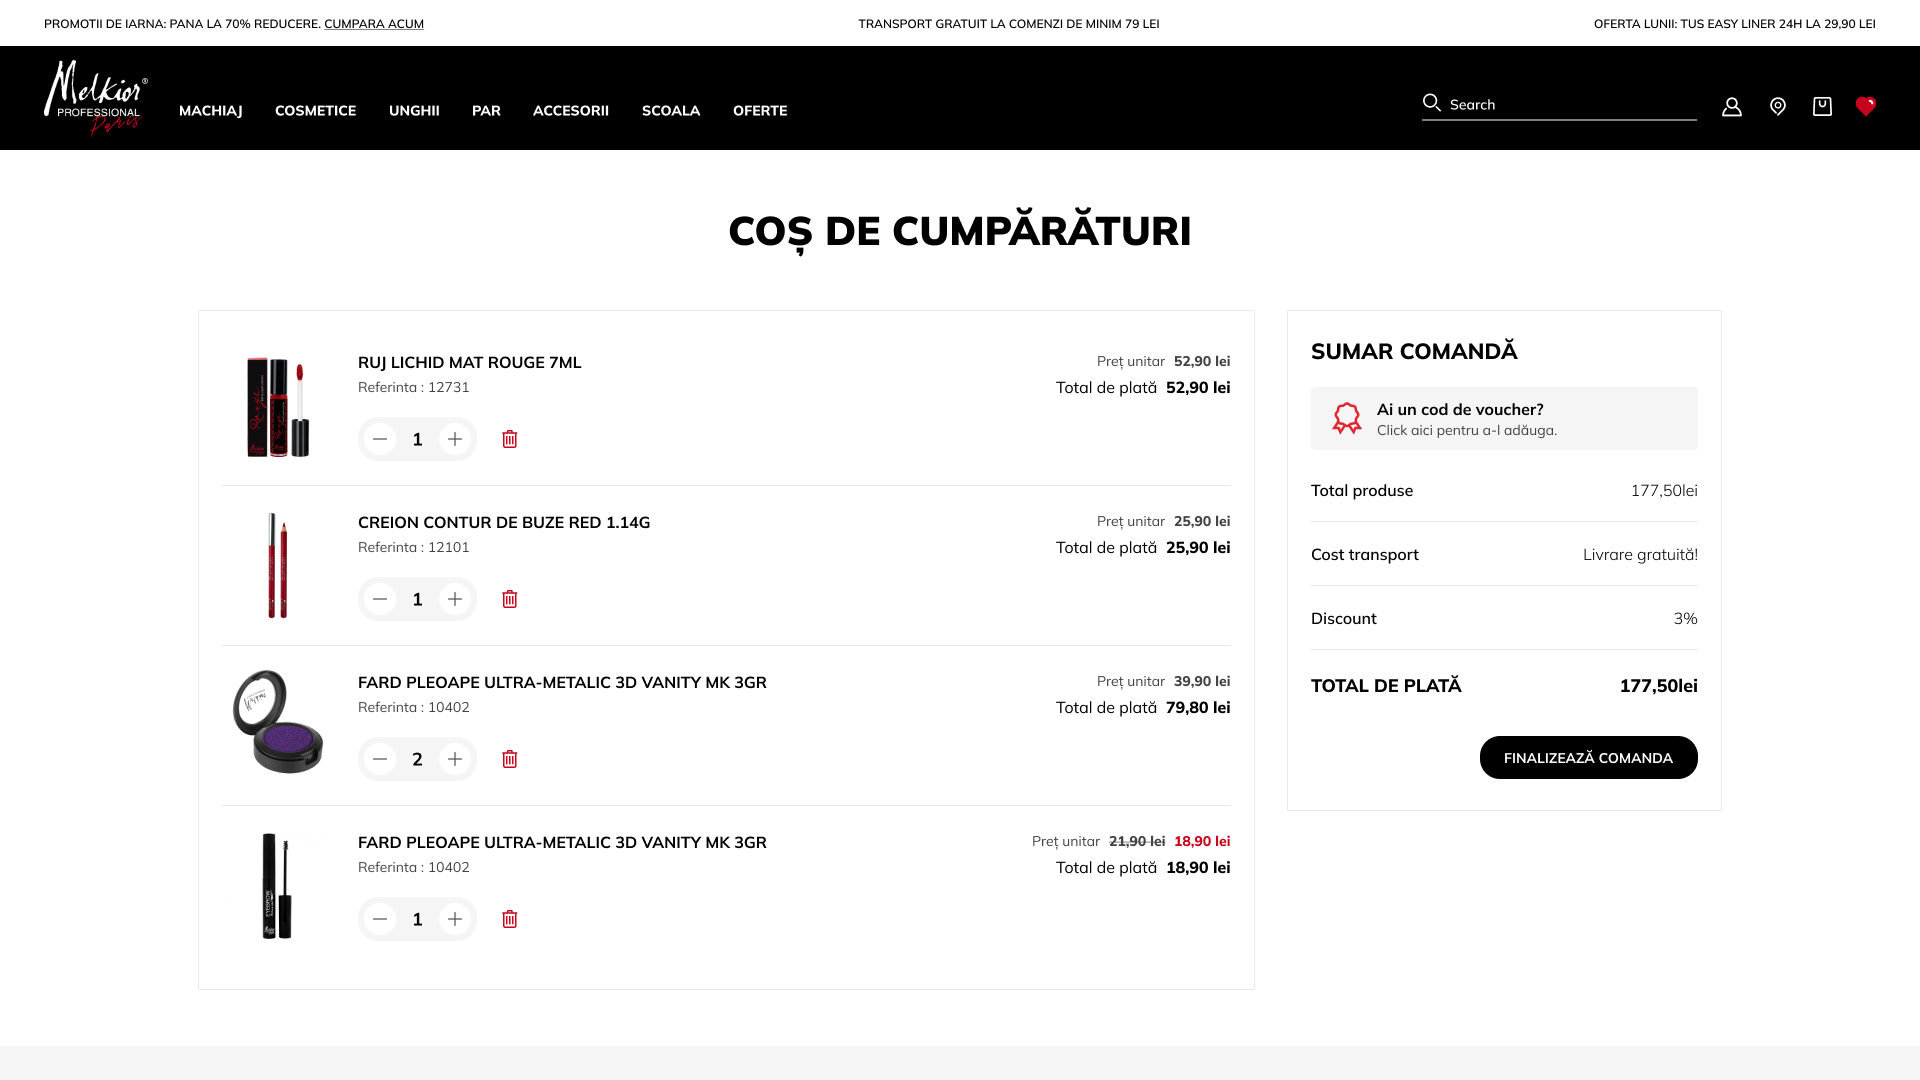
Task: Click the voucher code add link
Action: (x=1467, y=430)
